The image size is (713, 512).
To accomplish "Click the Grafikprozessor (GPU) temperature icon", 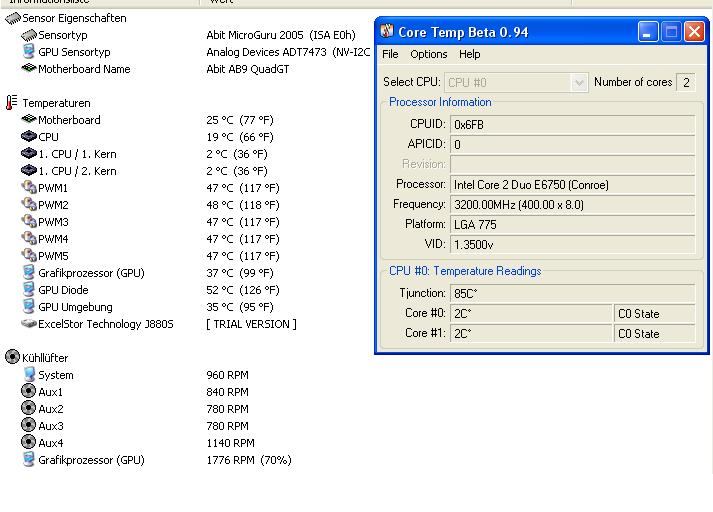I will click(x=29, y=272).
